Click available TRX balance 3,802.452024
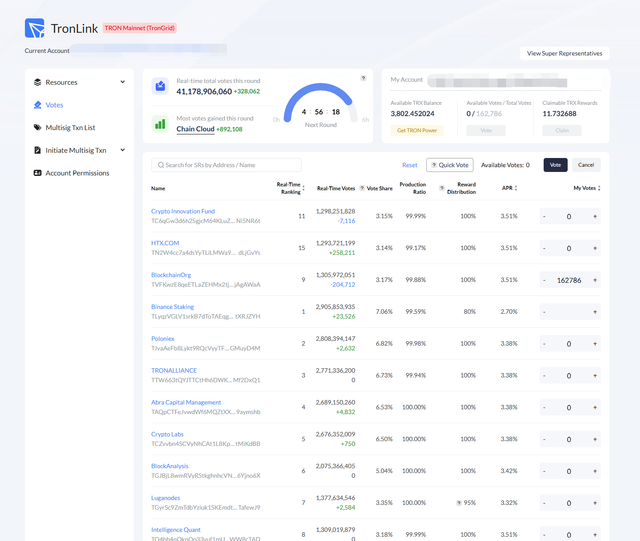Image resolution: width=640 pixels, height=541 pixels. (412, 114)
